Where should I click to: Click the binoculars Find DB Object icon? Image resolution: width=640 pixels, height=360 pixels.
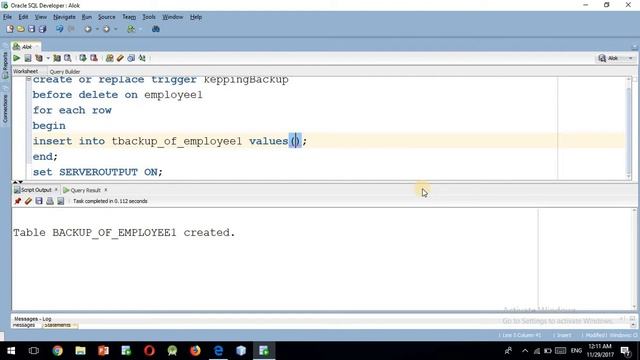[156, 29]
